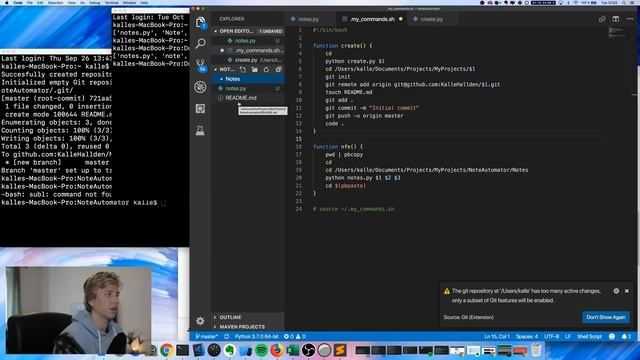Image resolution: width=640 pixels, height=360 pixels.
Task: Click the 'python notes.py $1 $2 $3' line
Action: [362, 178]
